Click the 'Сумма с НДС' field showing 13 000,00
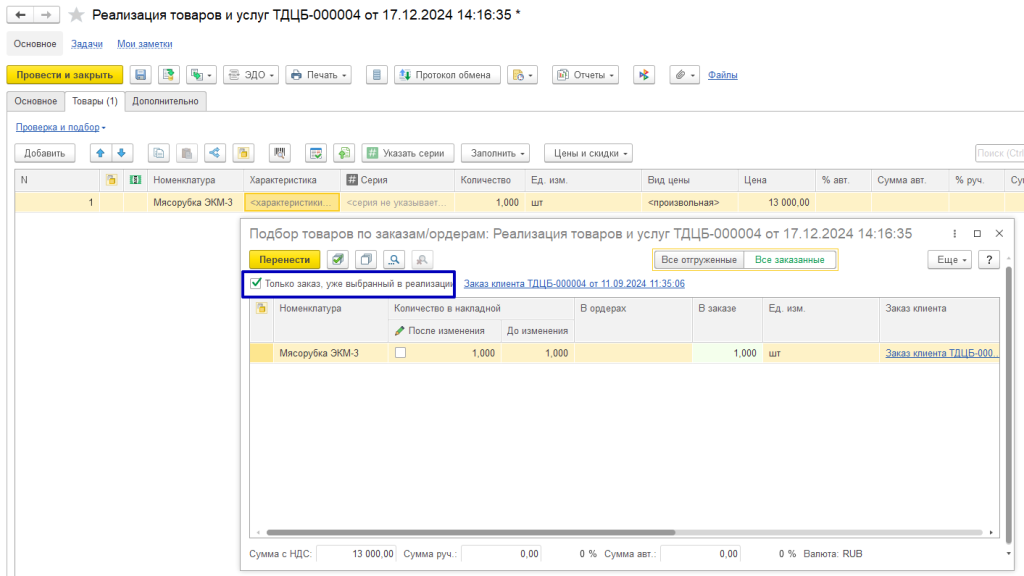1024x576 pixels. [x=357, y=553]
